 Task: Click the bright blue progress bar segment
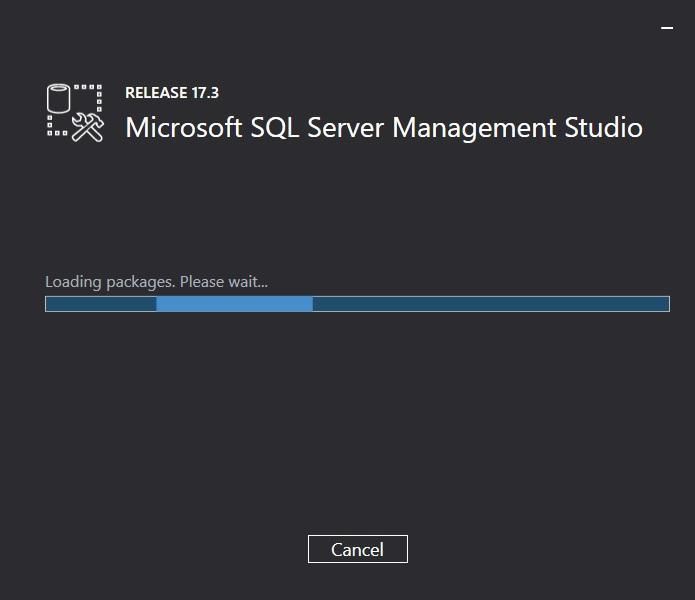point(234,304)
